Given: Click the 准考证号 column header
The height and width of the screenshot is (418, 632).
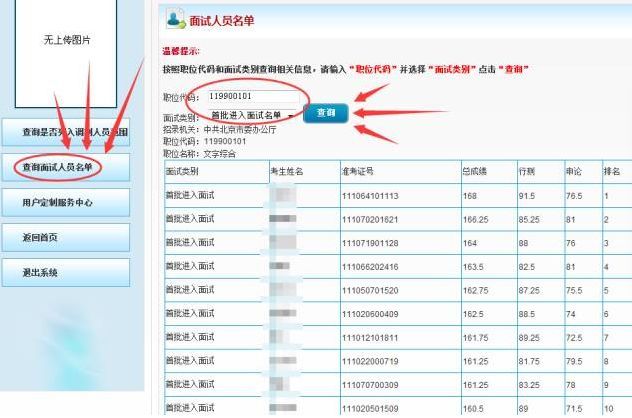Looking at the screenshot, I should [x=358, y=172].
